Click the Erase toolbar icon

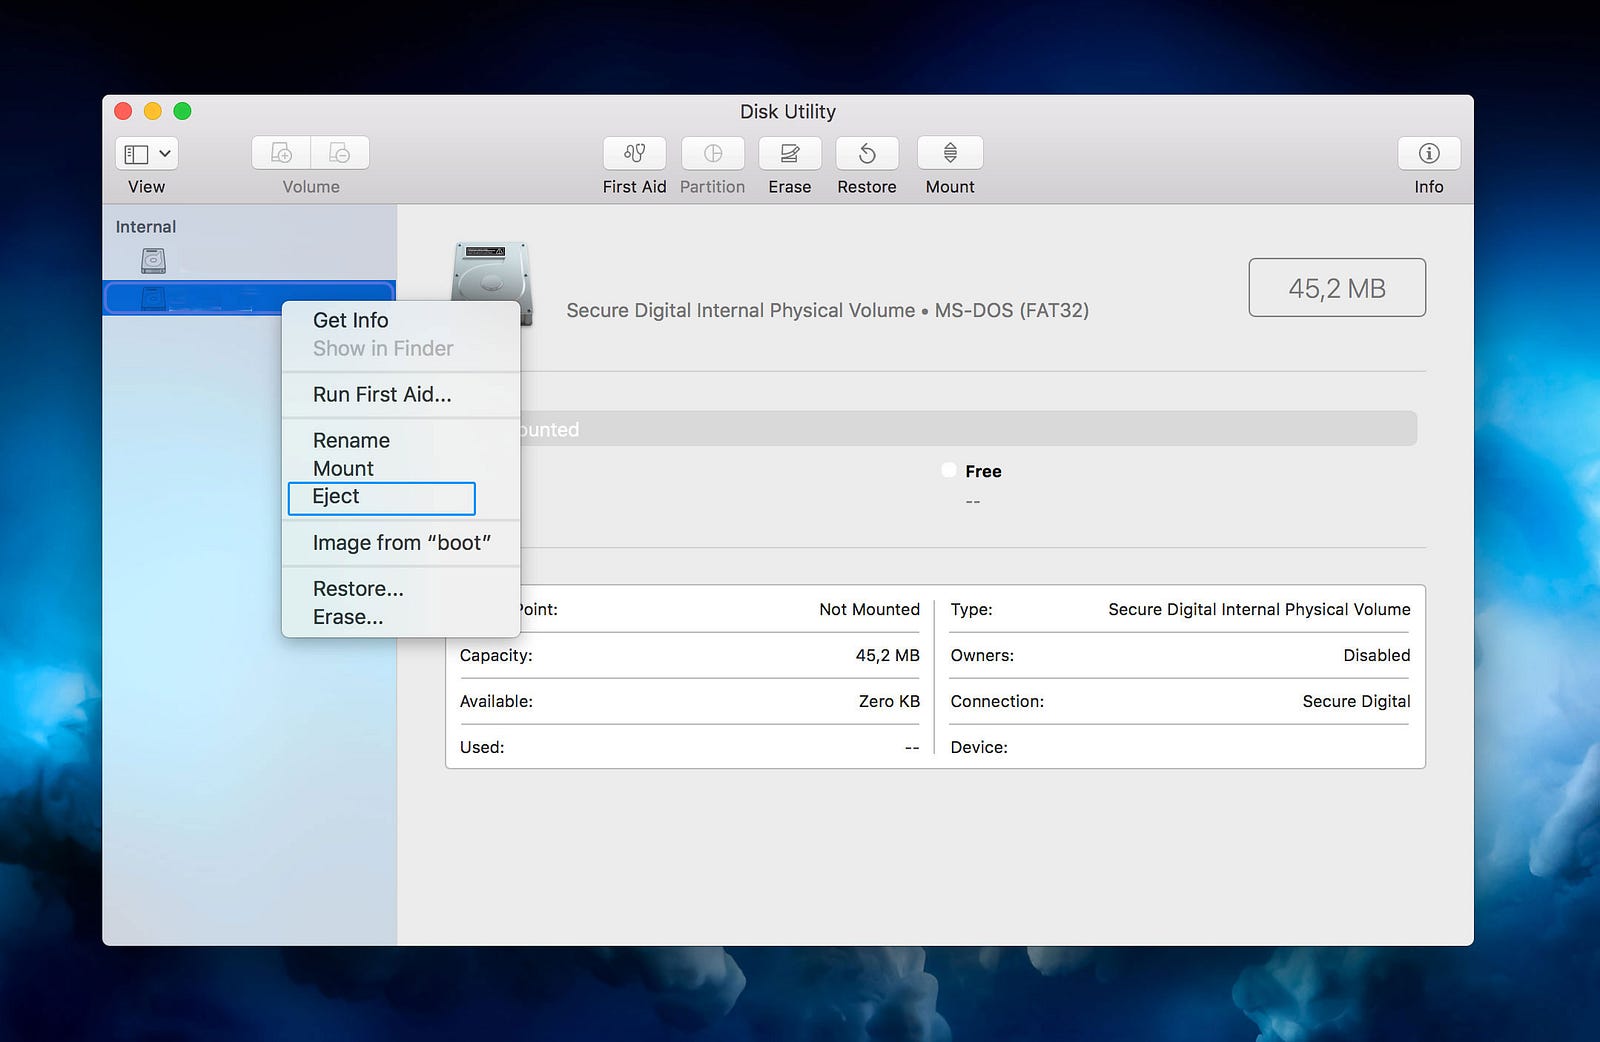(x=790, y=153)
